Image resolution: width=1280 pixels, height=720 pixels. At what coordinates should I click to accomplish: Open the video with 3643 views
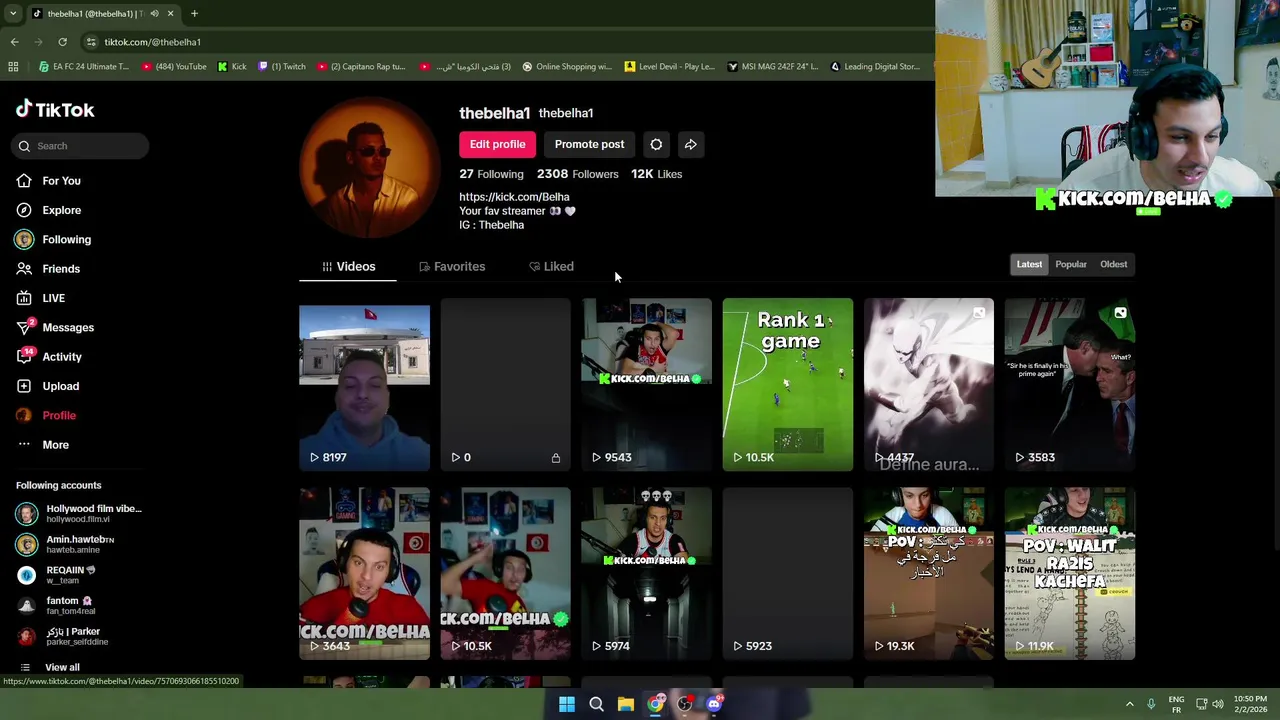pos(364,574)
